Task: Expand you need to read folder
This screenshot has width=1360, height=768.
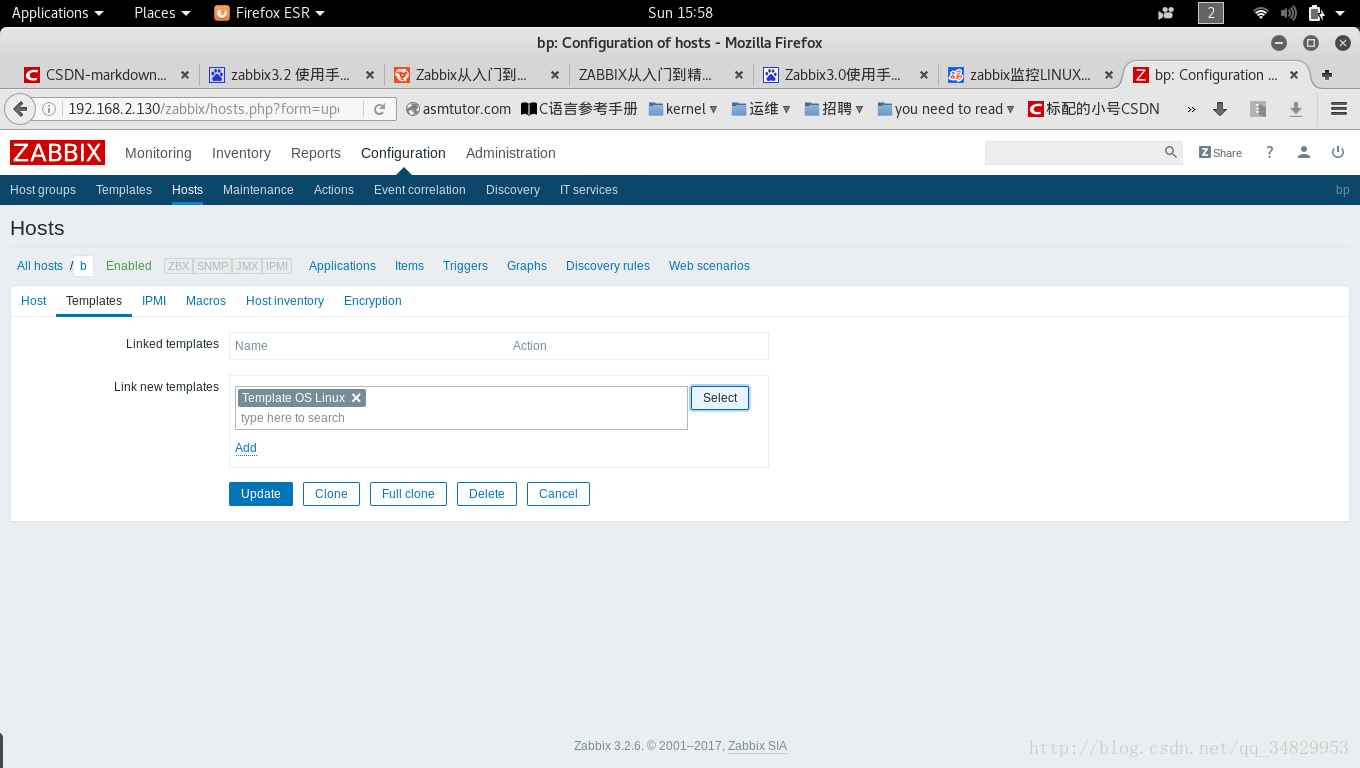Action: click(x=947, y=109)
